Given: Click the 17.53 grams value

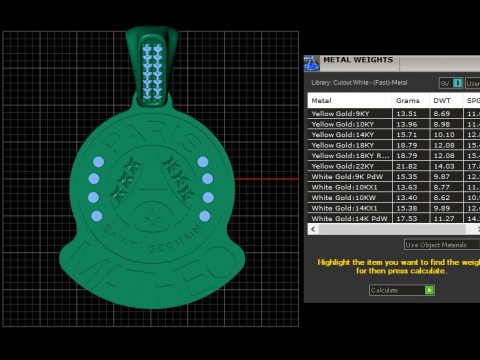Looking at the screenshot, I should pos(406,219).
